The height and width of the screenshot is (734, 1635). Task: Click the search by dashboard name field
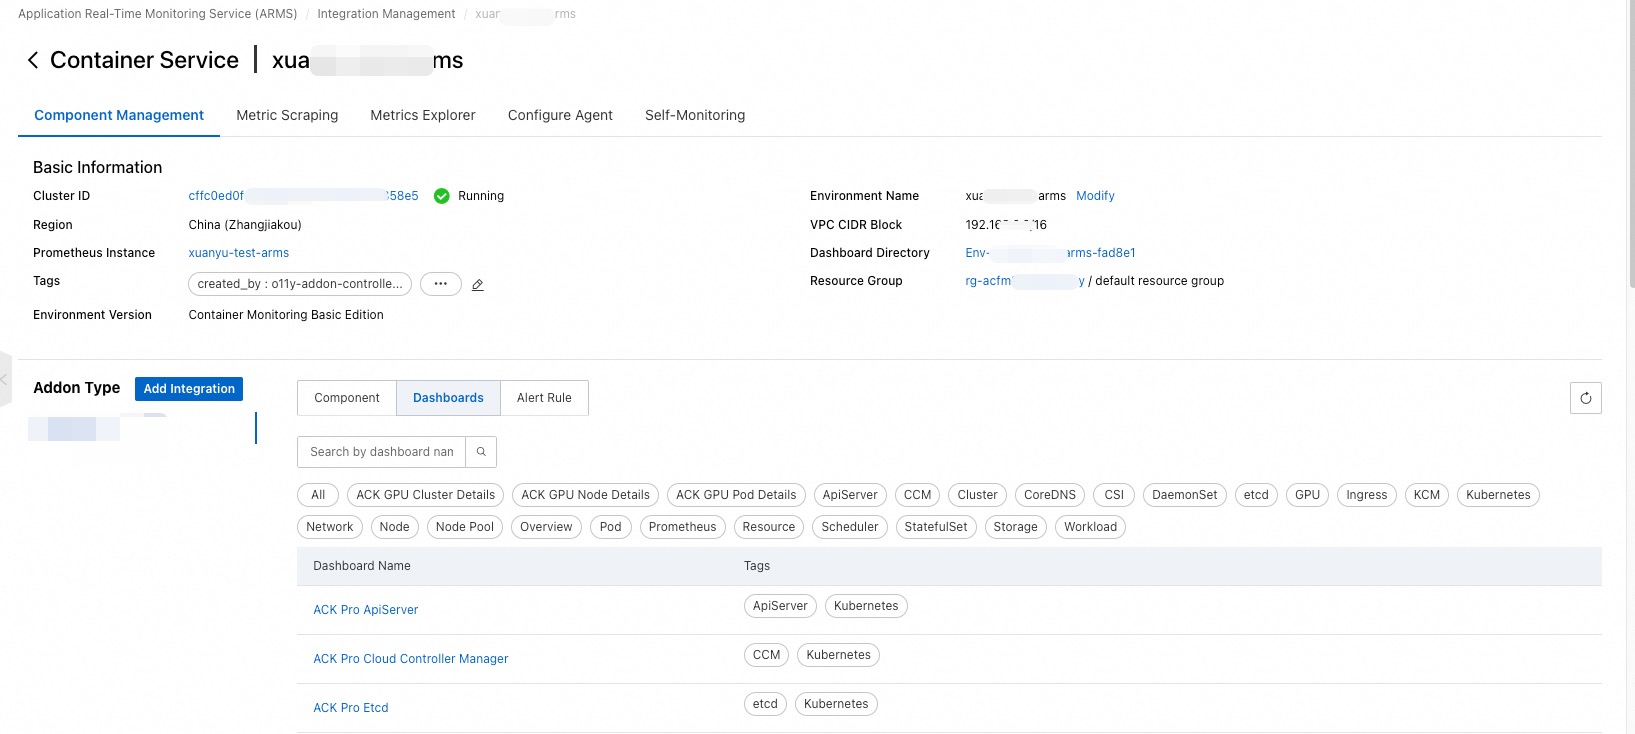(381, 452)
